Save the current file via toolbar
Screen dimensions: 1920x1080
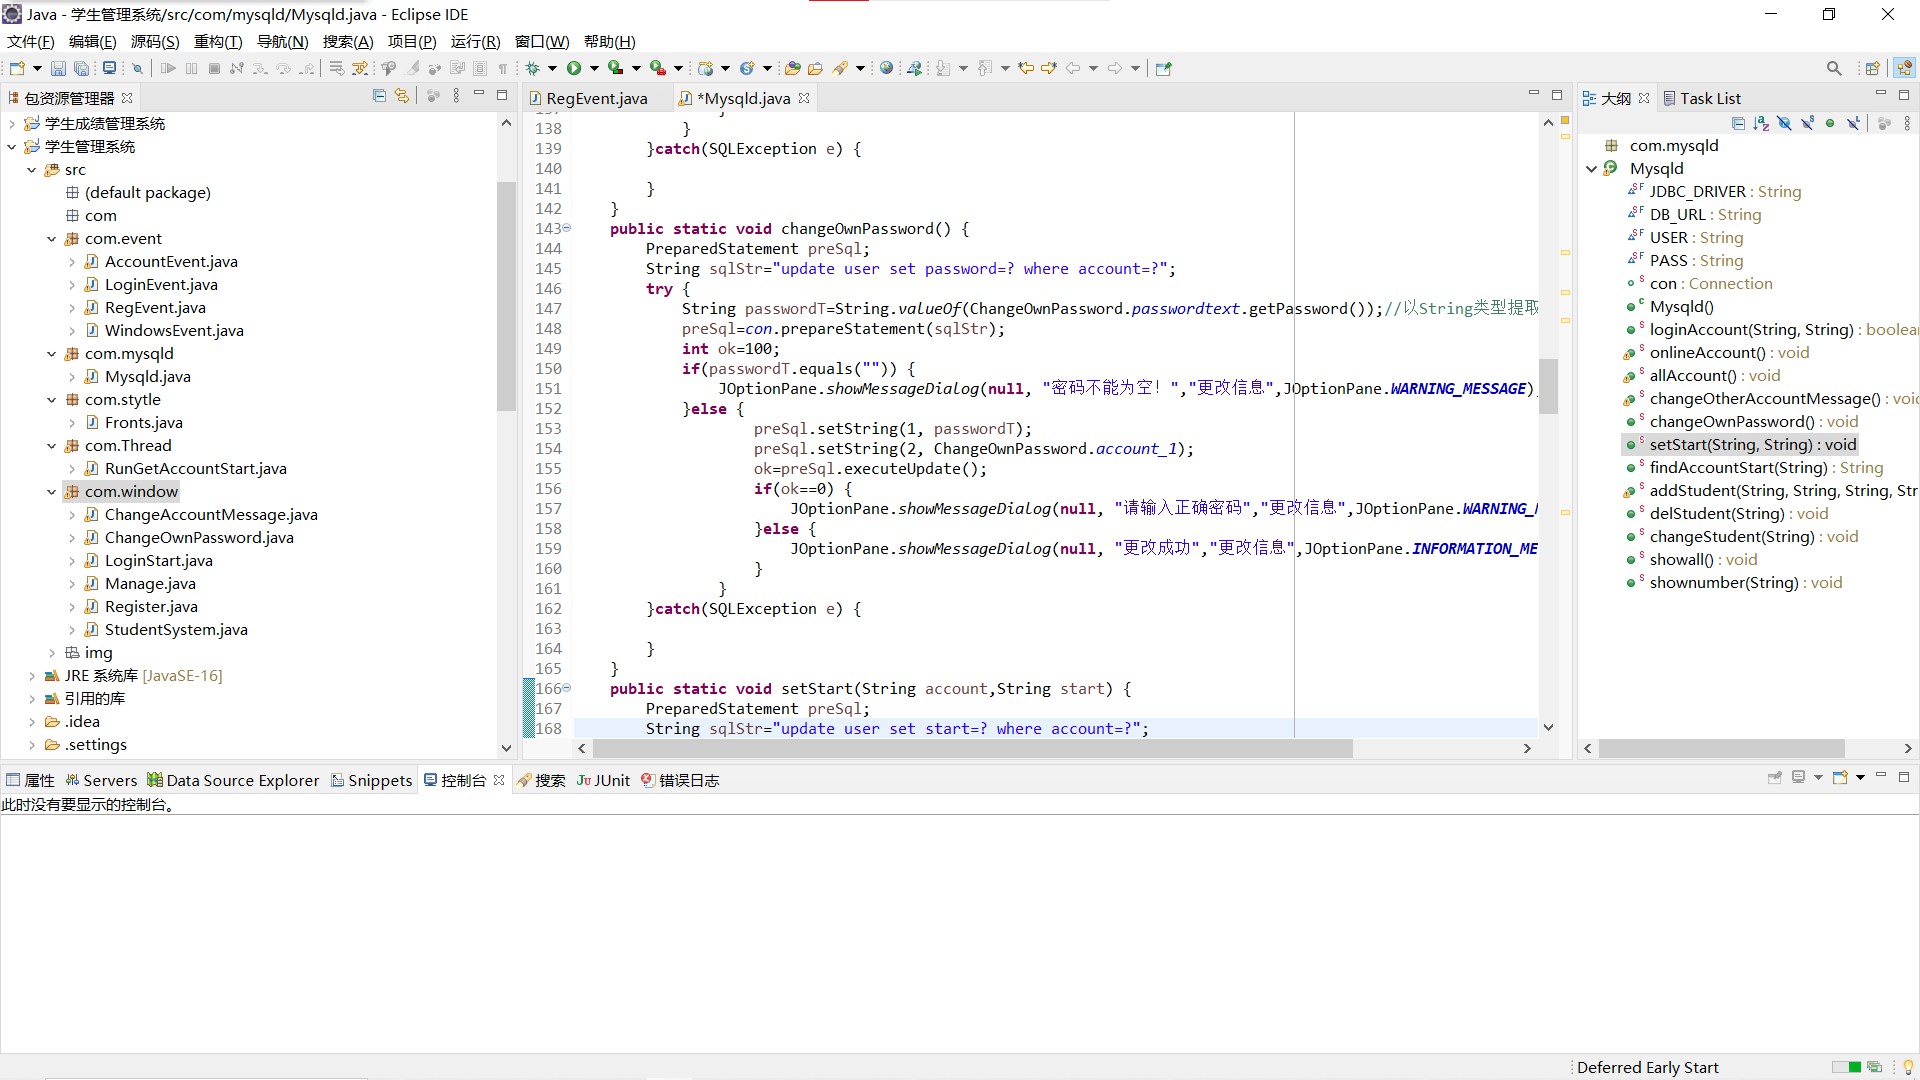tap(58, 68)
